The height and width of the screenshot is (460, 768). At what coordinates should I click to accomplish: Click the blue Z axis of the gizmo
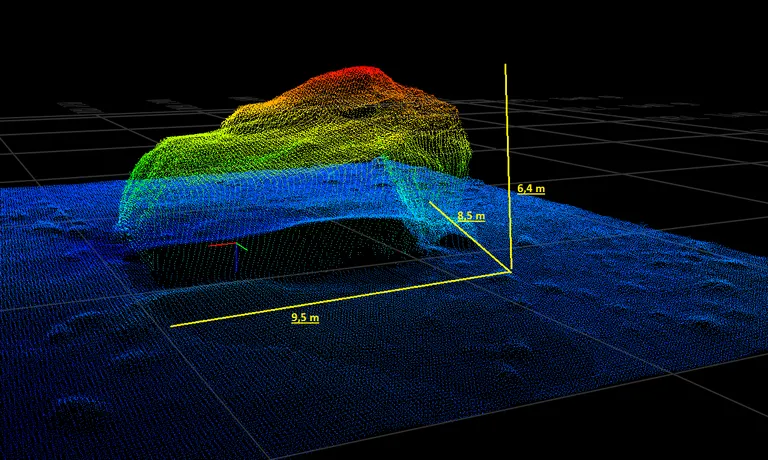pyautogui.click(x=235, y=258)
